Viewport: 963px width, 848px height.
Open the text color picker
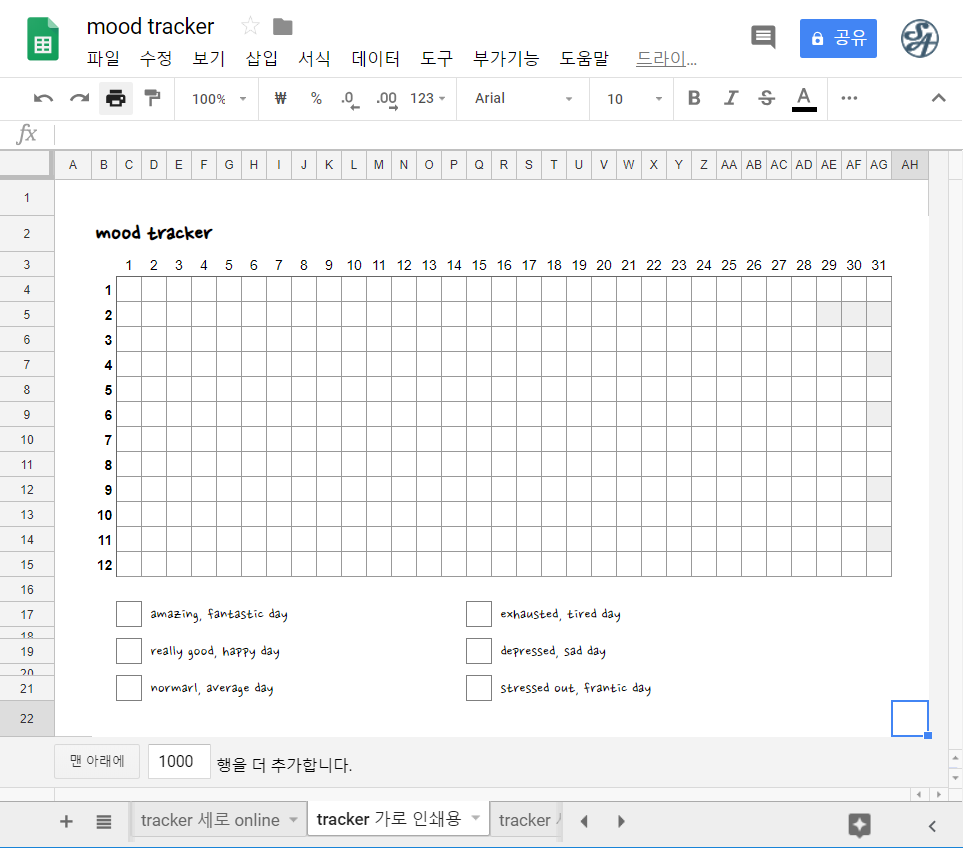pyautogui.click(x=804, y=98)
